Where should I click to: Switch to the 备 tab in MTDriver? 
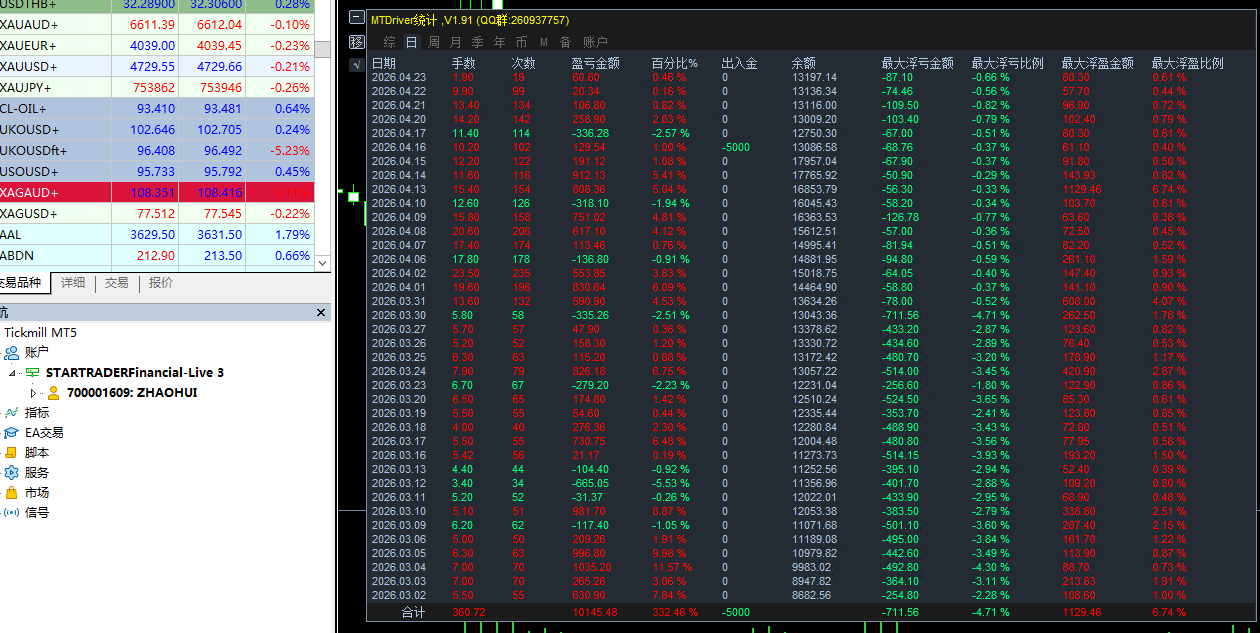565,42
